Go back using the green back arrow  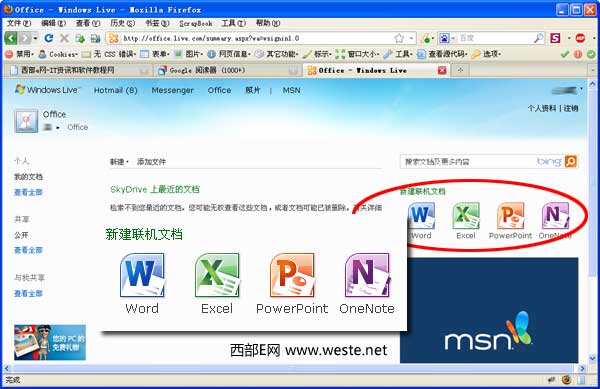[11, 38]
